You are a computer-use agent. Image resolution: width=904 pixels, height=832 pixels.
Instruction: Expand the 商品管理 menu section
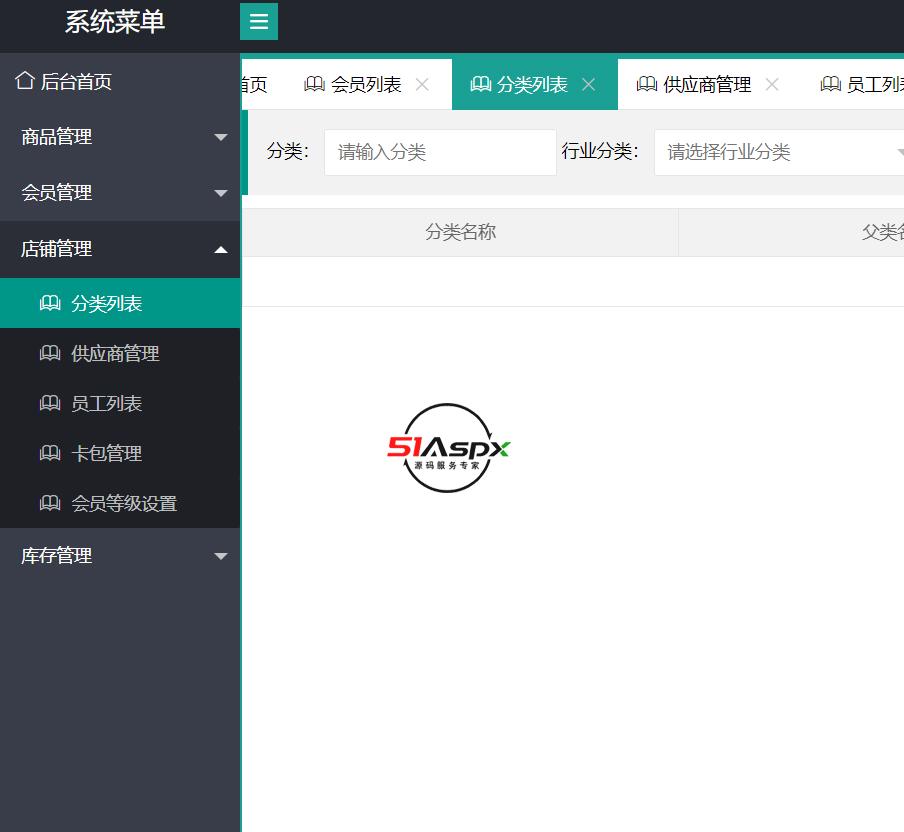pyautogui.click(x=120, y=137)
